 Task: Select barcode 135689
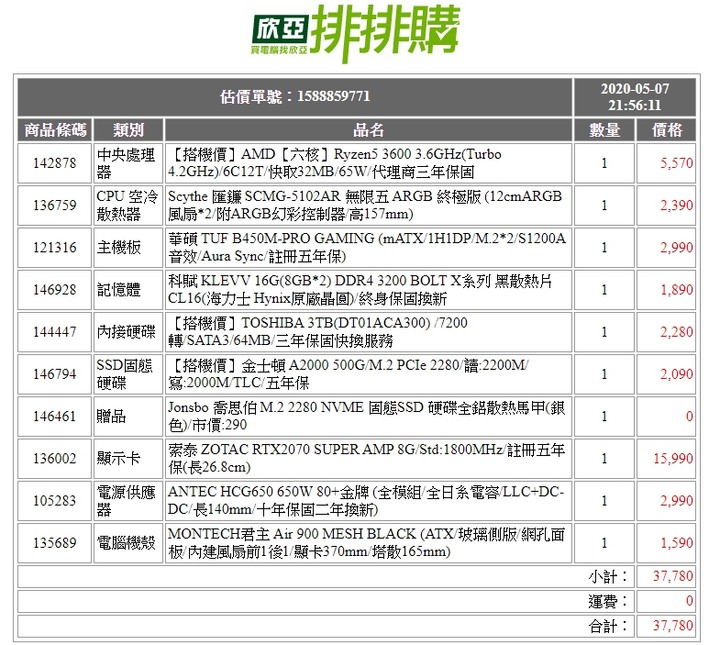55,543
